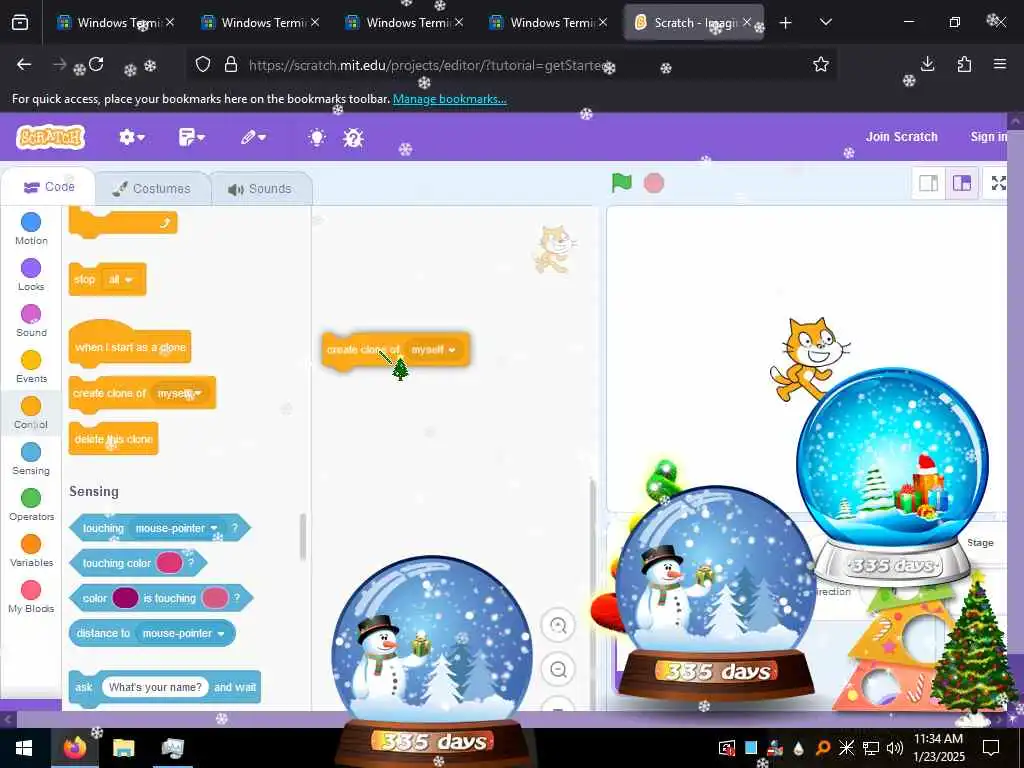Select the Sensing block category
Screen dimensions: 1024x768
(31, 458)
